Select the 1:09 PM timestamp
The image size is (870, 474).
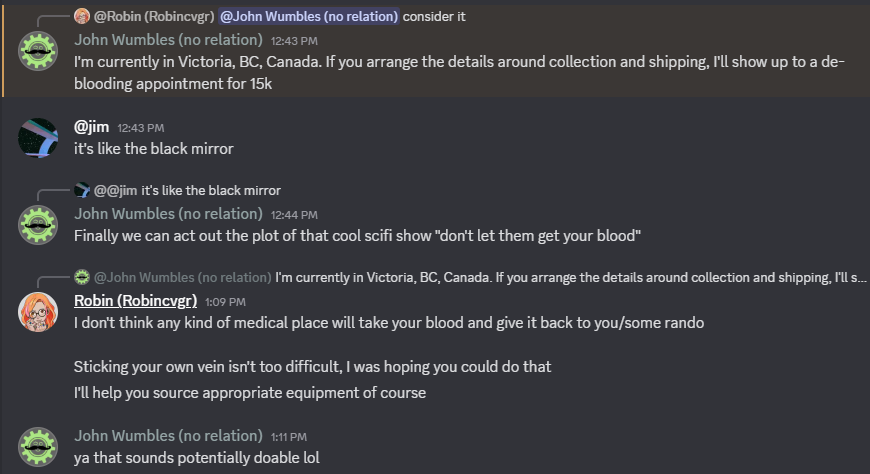coord(225,302)
